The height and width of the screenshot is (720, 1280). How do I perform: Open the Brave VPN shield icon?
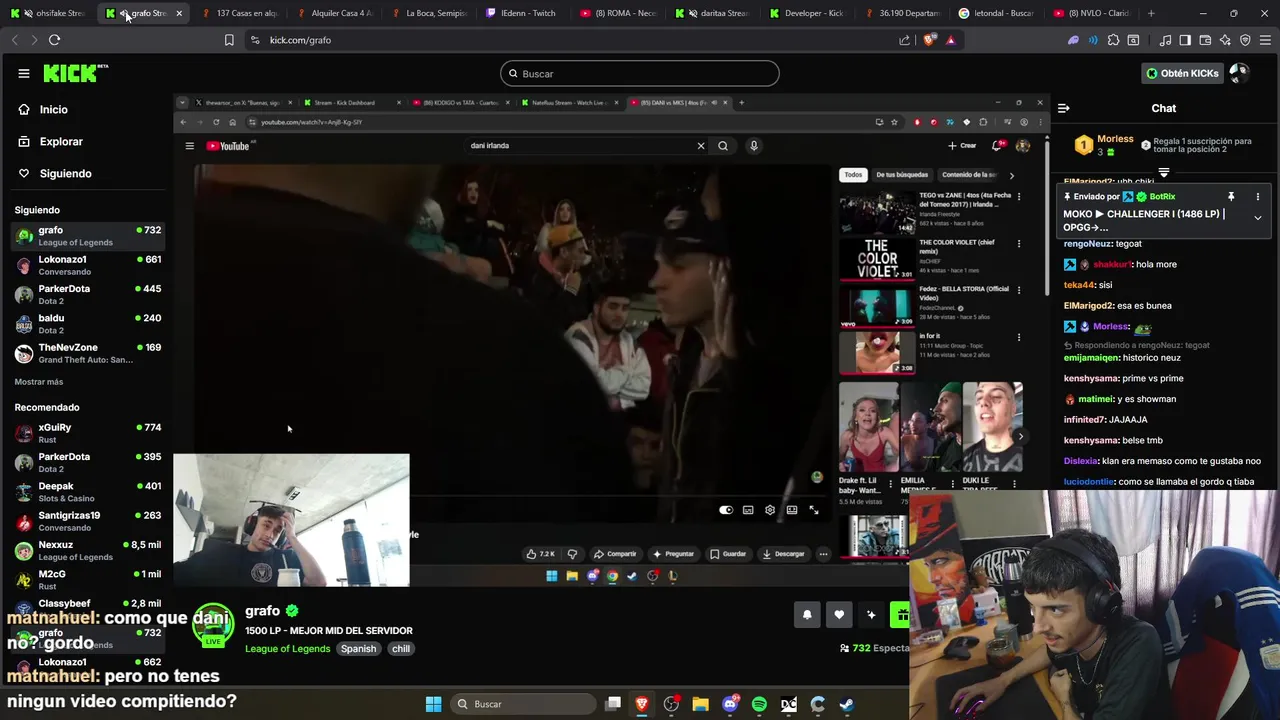(x=1245, y=40)
